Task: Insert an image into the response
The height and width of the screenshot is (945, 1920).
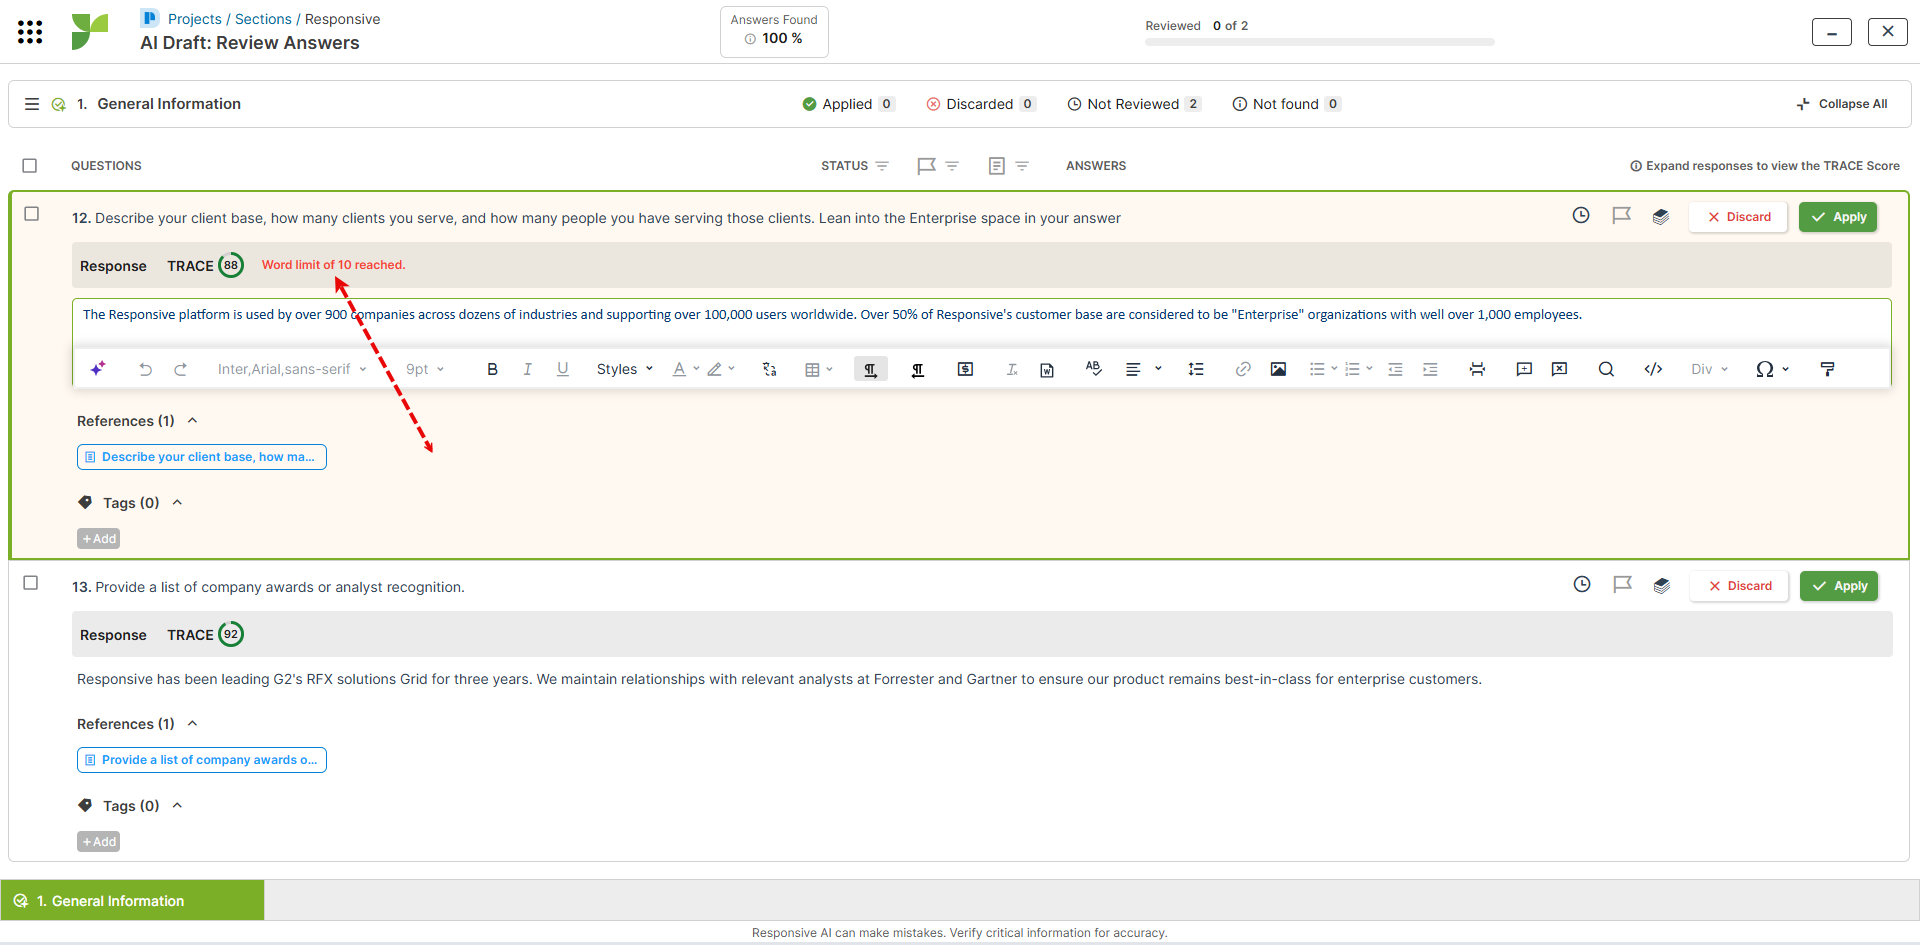Action: [1278, 369]
